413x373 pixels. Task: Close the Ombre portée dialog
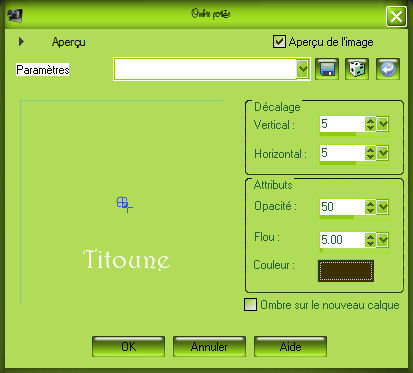coord(396,16)
